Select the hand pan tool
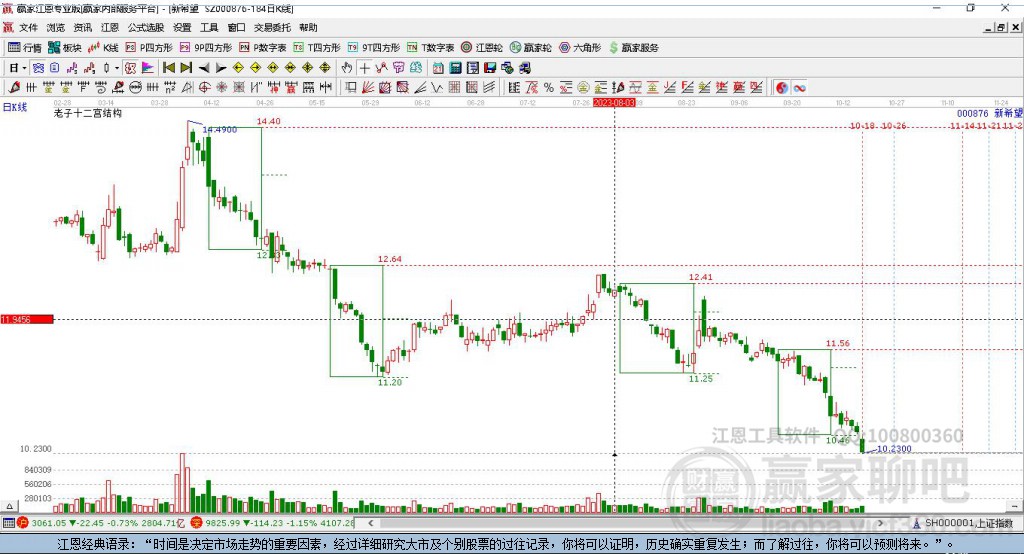Viewport: 1024px width, 554px height. tap(347, 68)
